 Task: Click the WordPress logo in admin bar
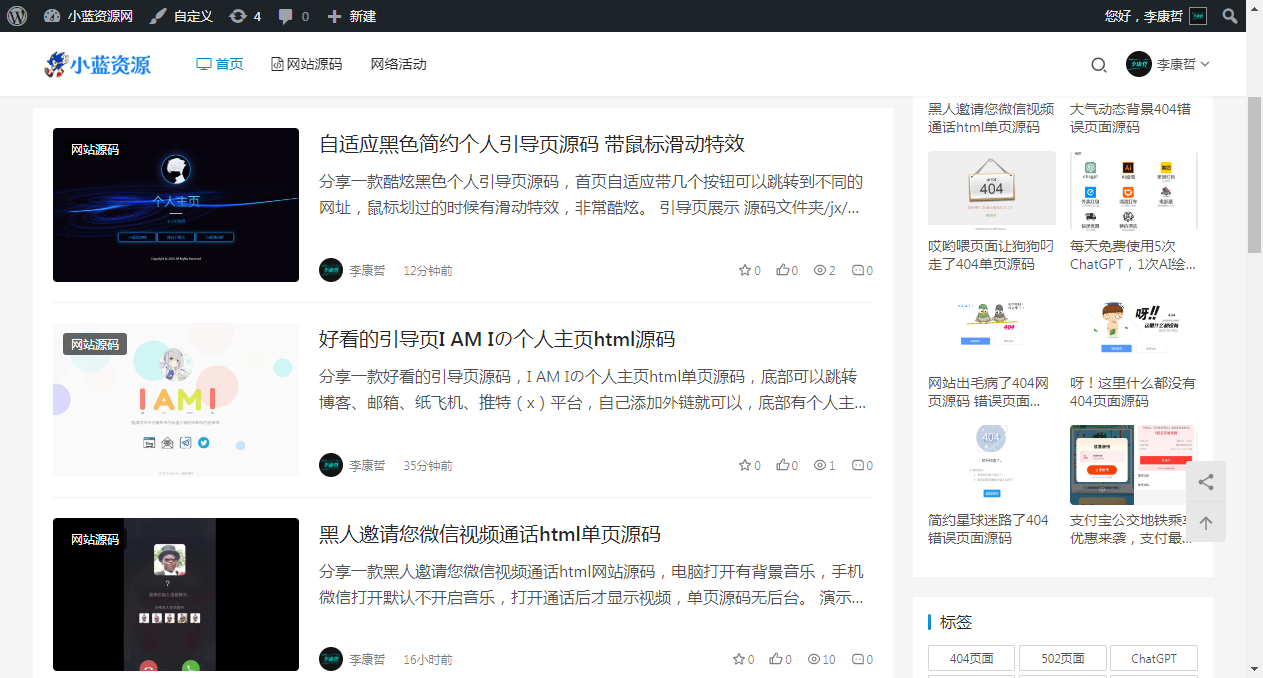(17, 16)
